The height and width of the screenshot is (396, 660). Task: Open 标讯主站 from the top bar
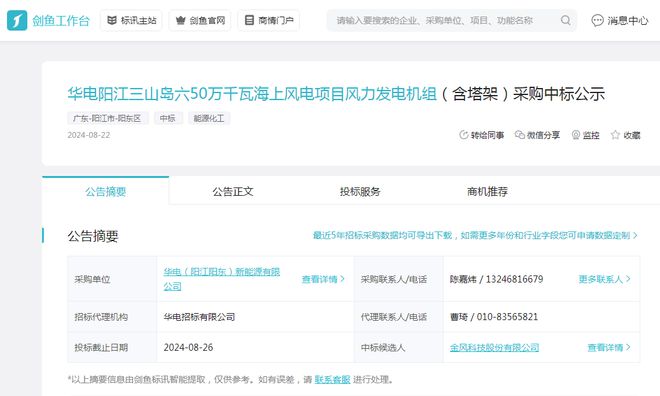point(131,20)
